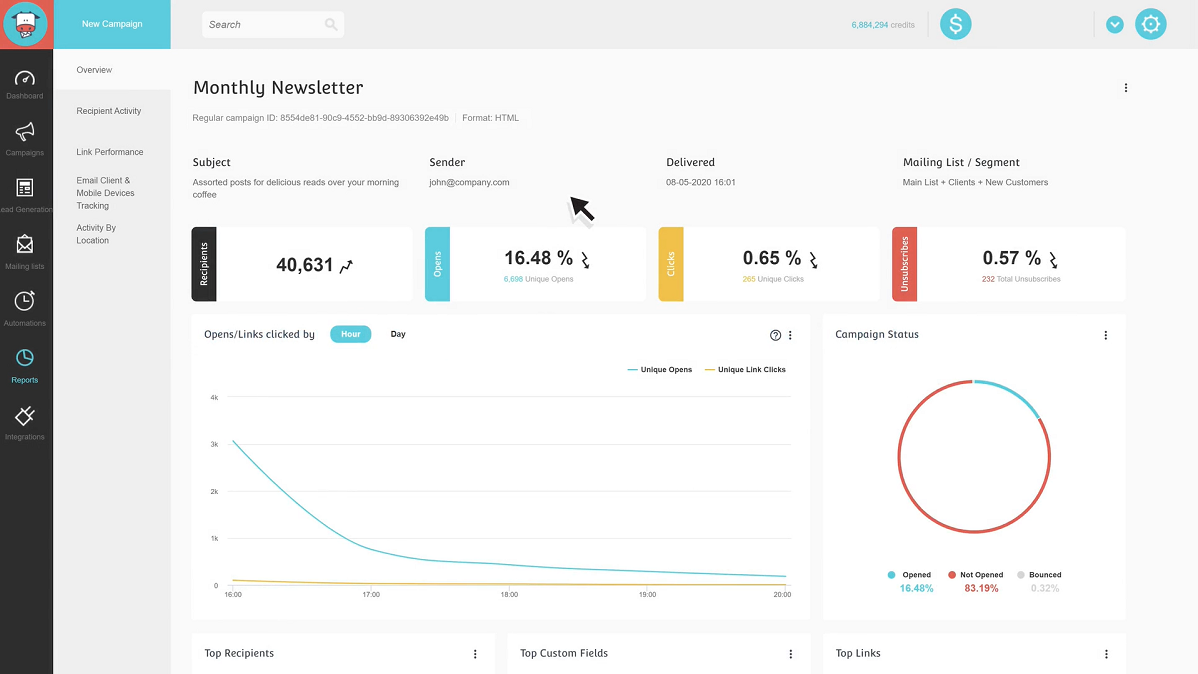Switch chart grouping to Day
This screenshot has width=1198, height=674.
click(398, 334)
